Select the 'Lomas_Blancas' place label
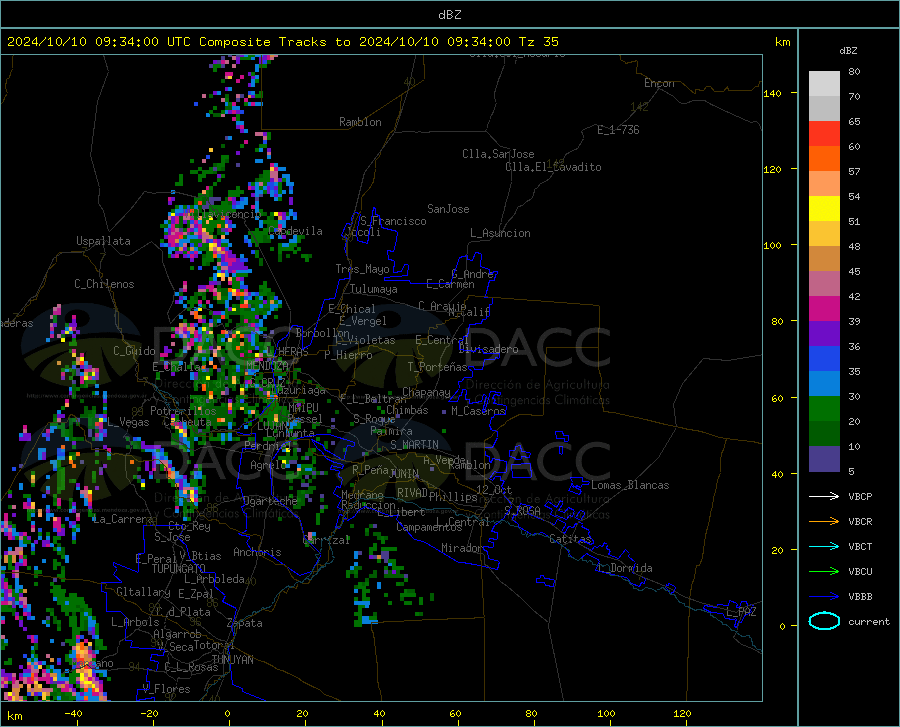The height and width of the screenshot is (727, 900). 630,485
